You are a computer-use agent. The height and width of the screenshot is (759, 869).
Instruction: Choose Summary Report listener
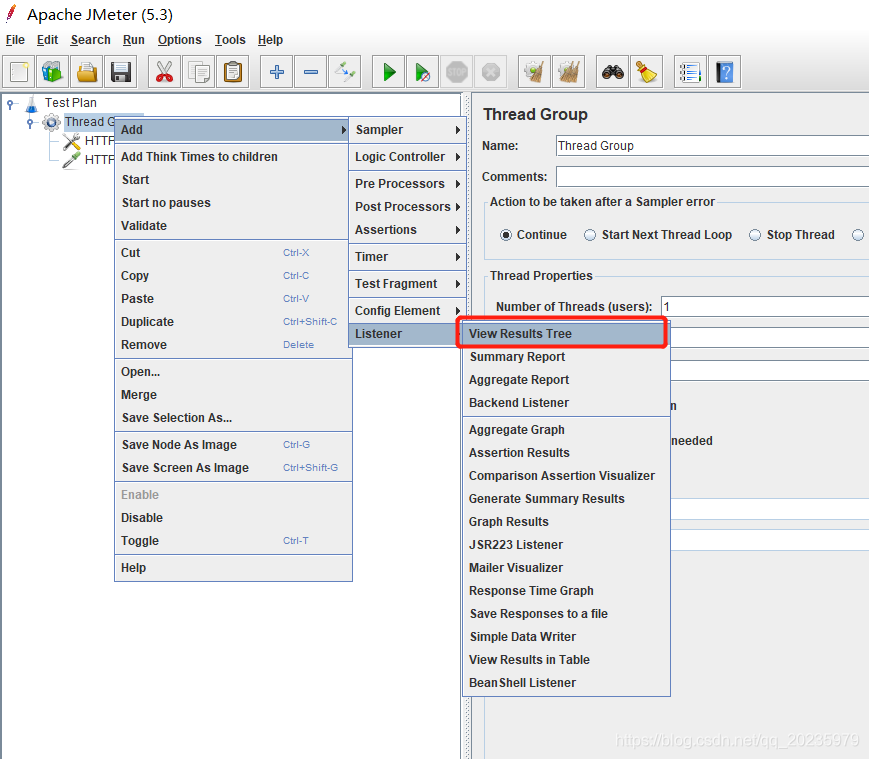pyautogui.click(x=566, y=357)
